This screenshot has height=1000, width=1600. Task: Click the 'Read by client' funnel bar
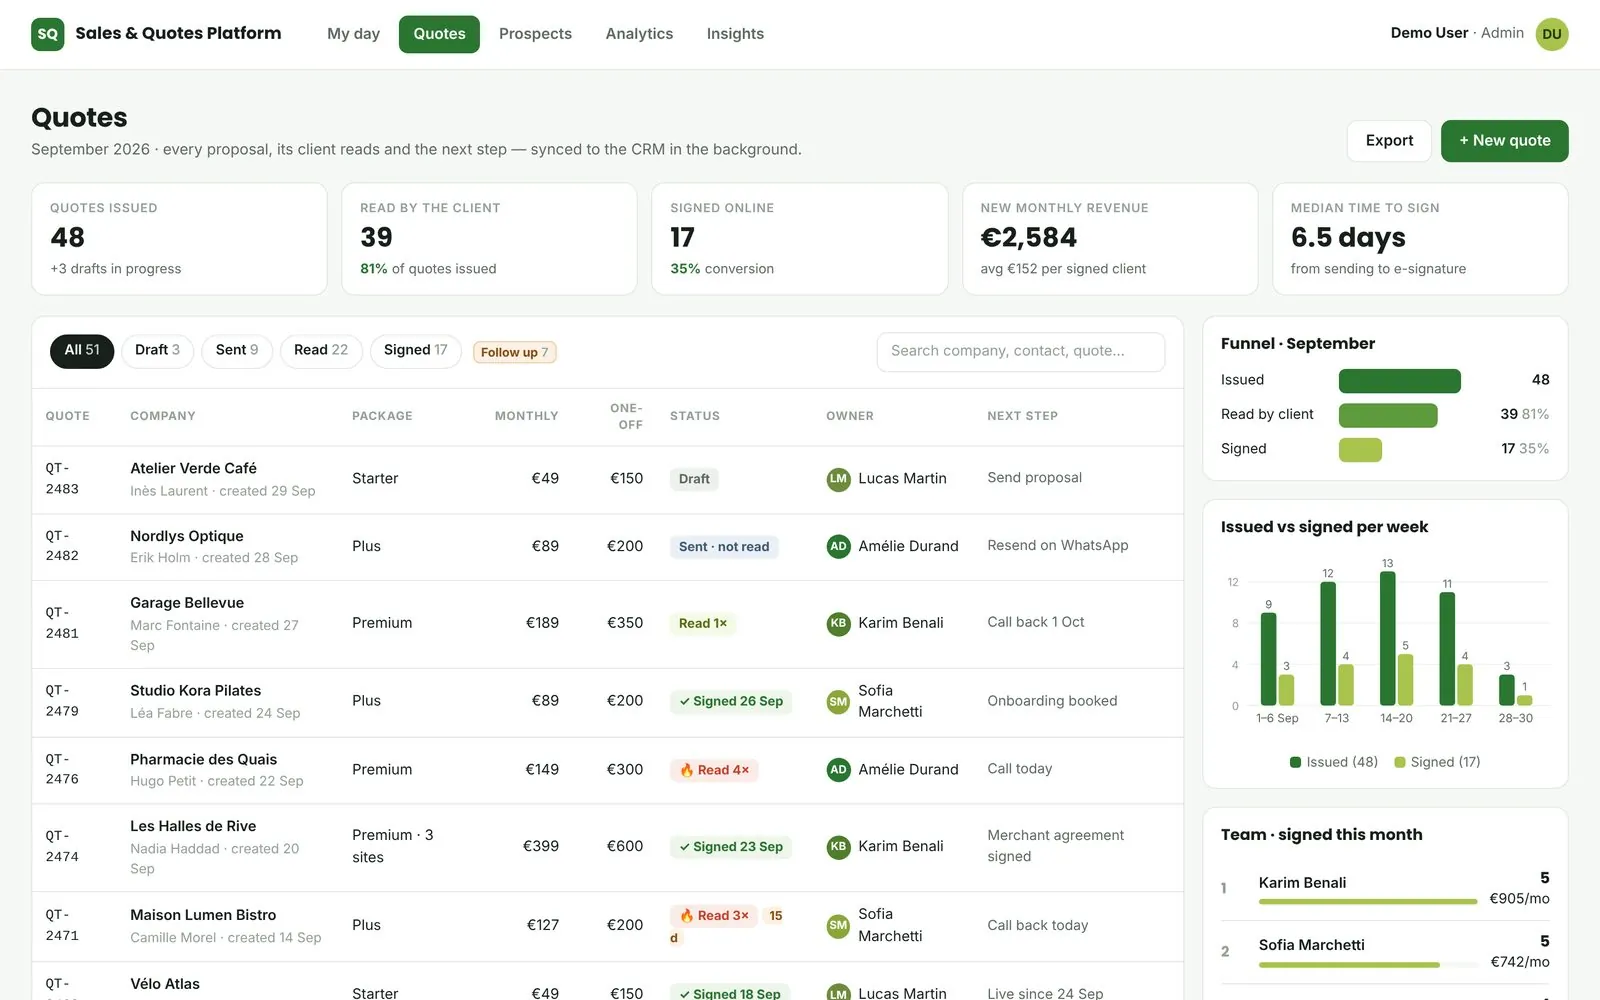click(1388, 415)
